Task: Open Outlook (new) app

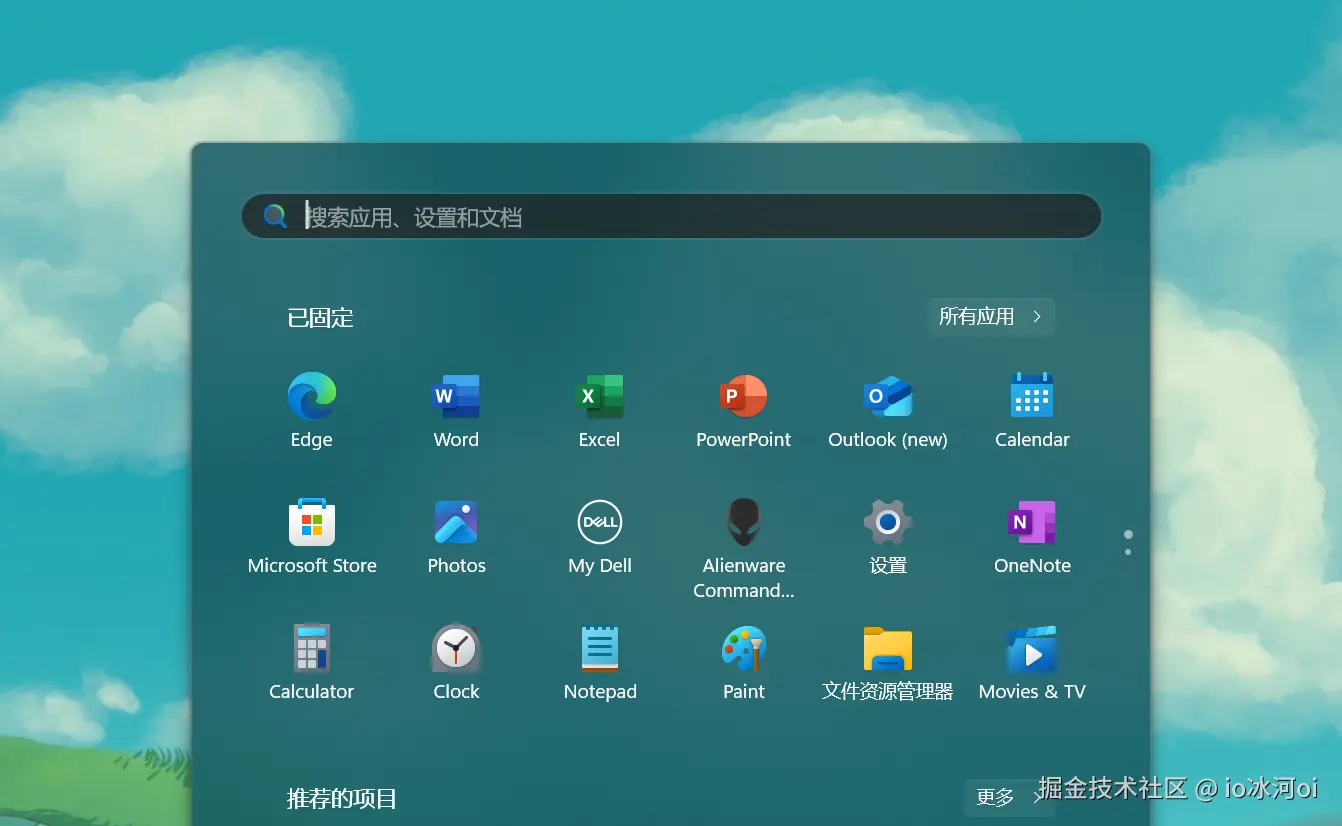Action: (x=888, y=396)
